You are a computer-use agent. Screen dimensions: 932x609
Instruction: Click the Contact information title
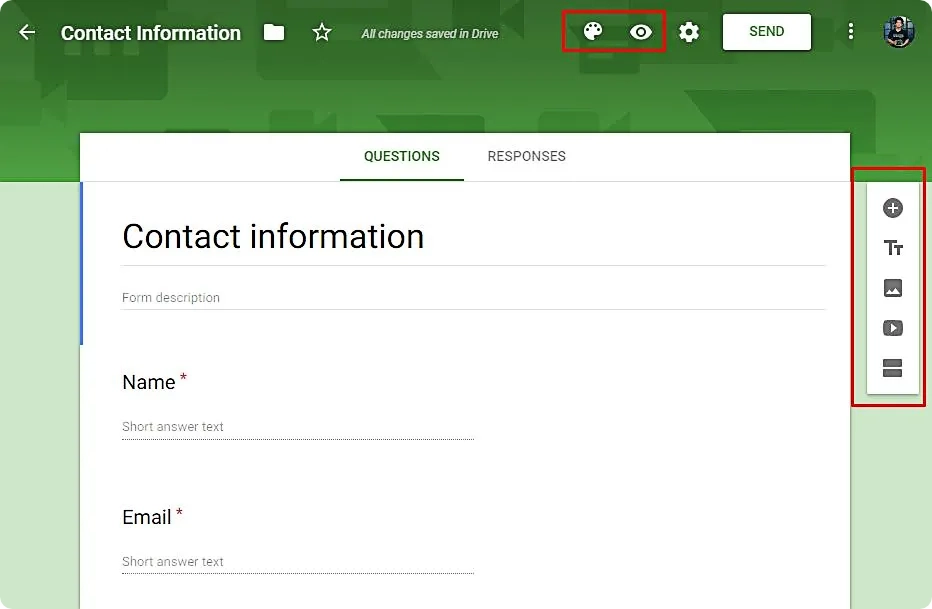pyautogui.click(x=272, y=237)
